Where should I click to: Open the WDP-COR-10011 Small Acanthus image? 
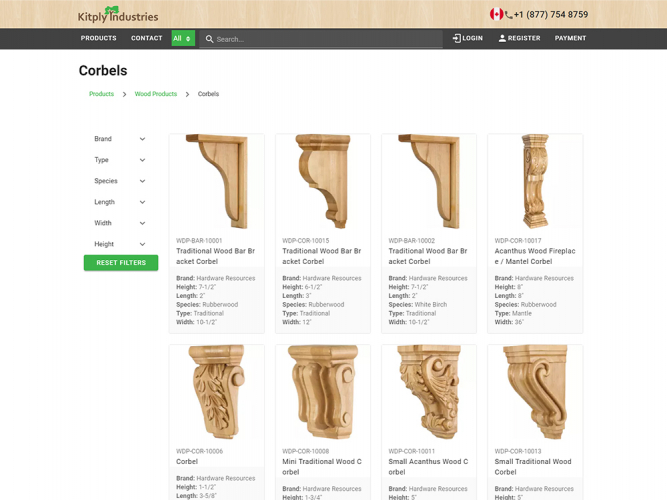(x=429, y=392)
